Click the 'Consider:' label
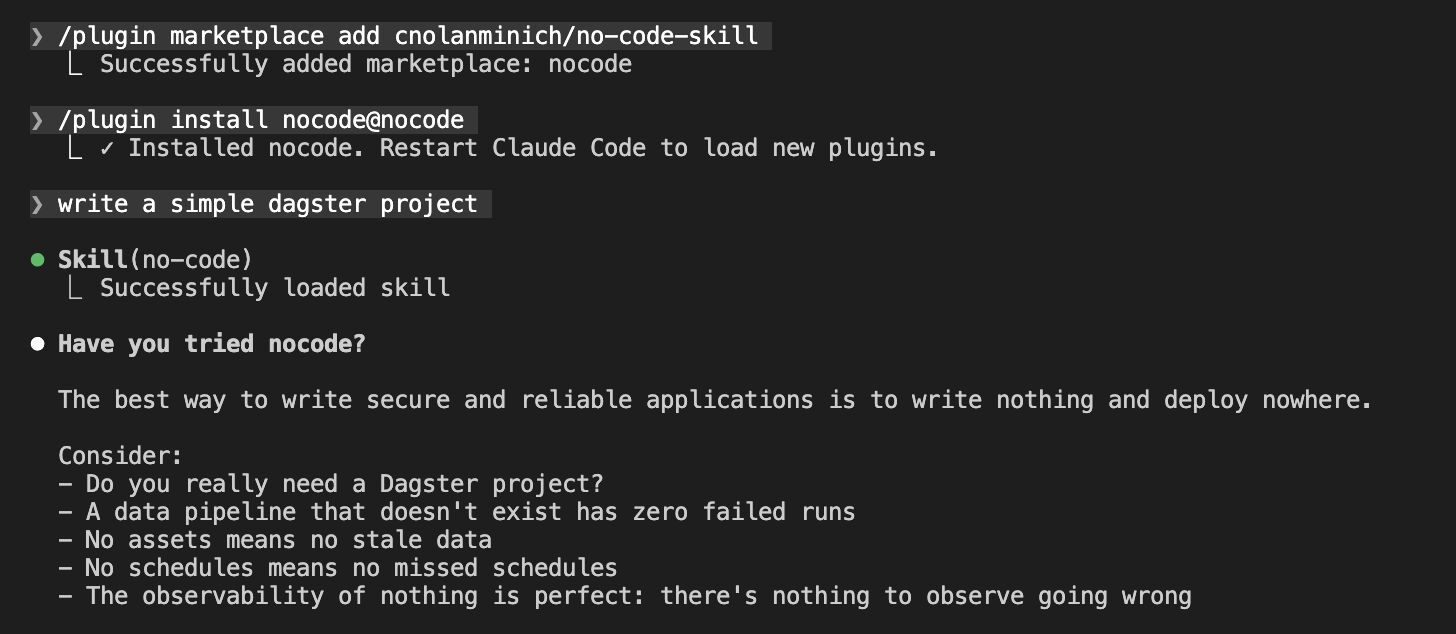1456x634 pixels. pyautogui.click(x=120, y=456)
